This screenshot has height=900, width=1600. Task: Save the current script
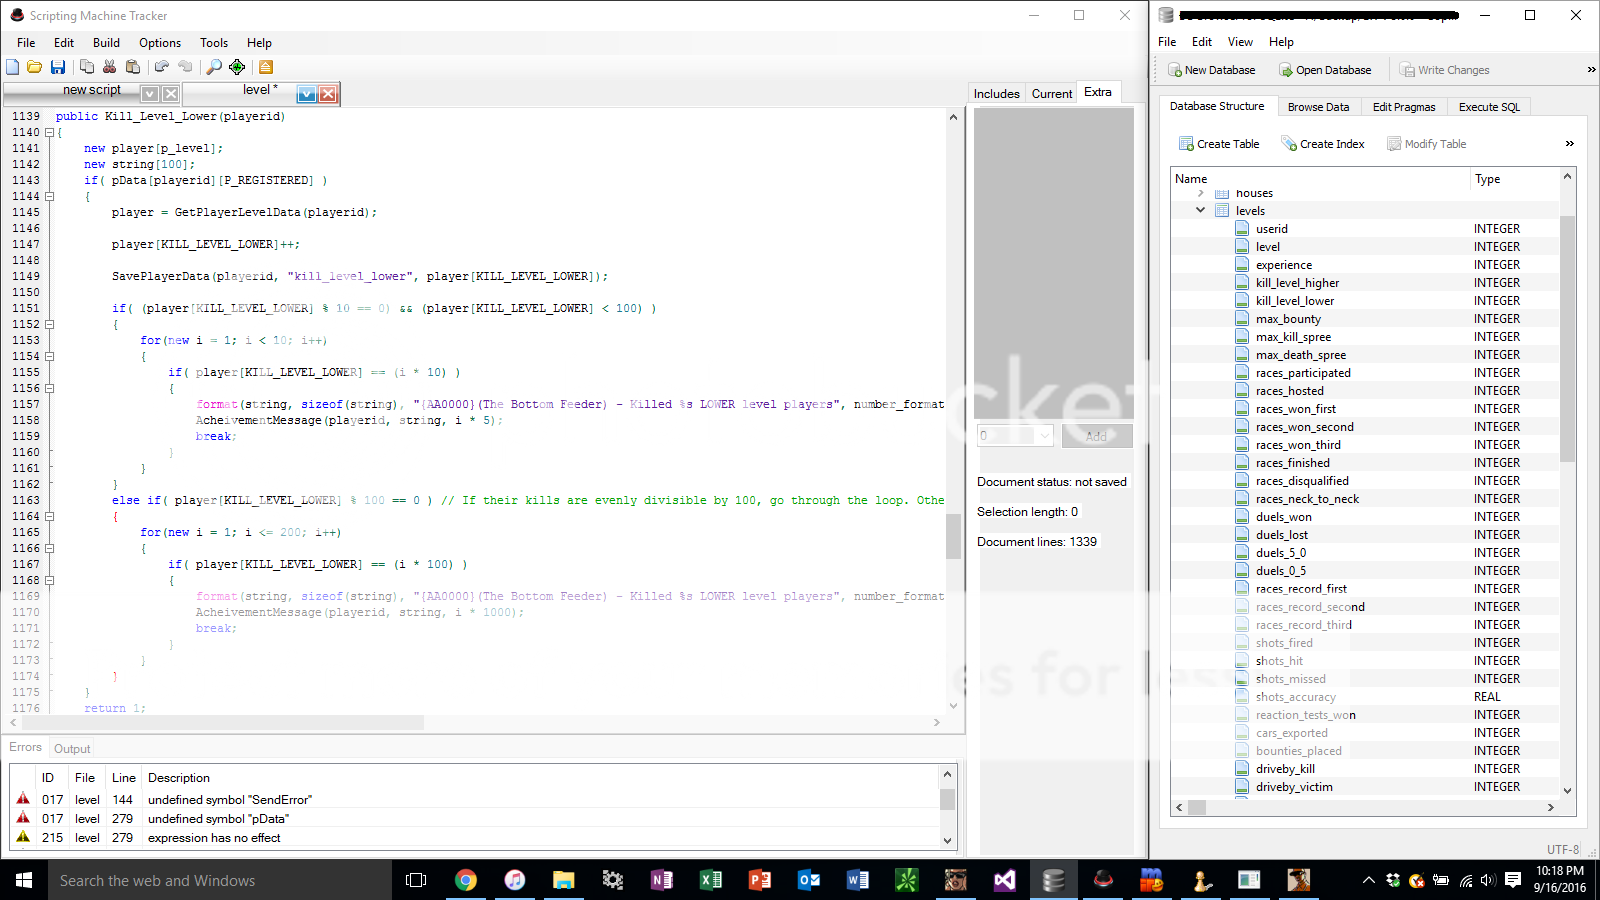[x=58, y=67]
